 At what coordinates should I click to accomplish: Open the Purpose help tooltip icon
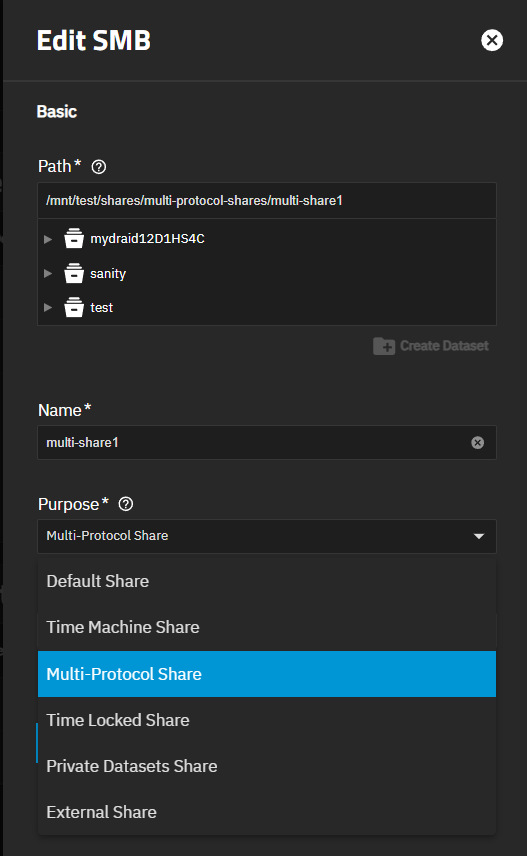coord(126,504)
